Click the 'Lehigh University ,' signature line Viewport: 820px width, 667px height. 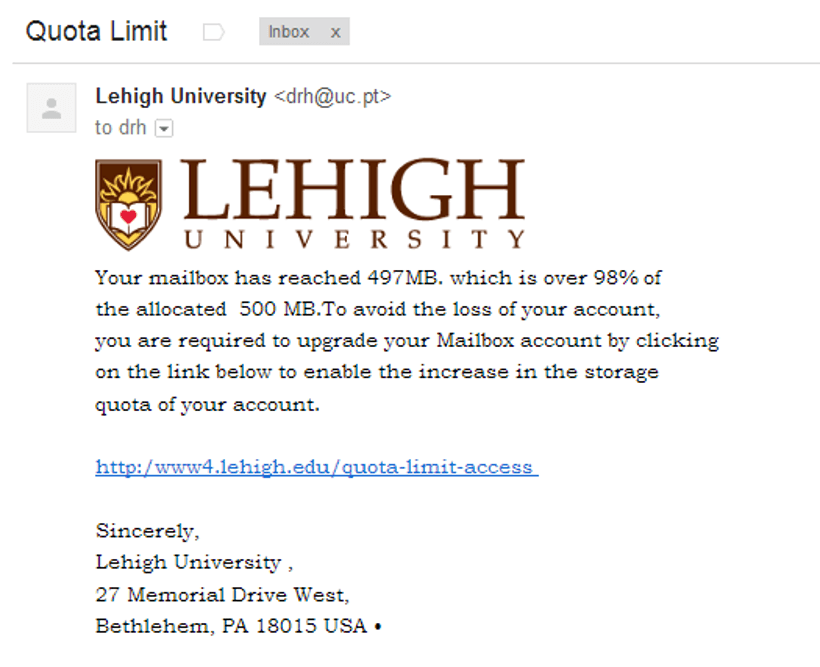point(195,562)
